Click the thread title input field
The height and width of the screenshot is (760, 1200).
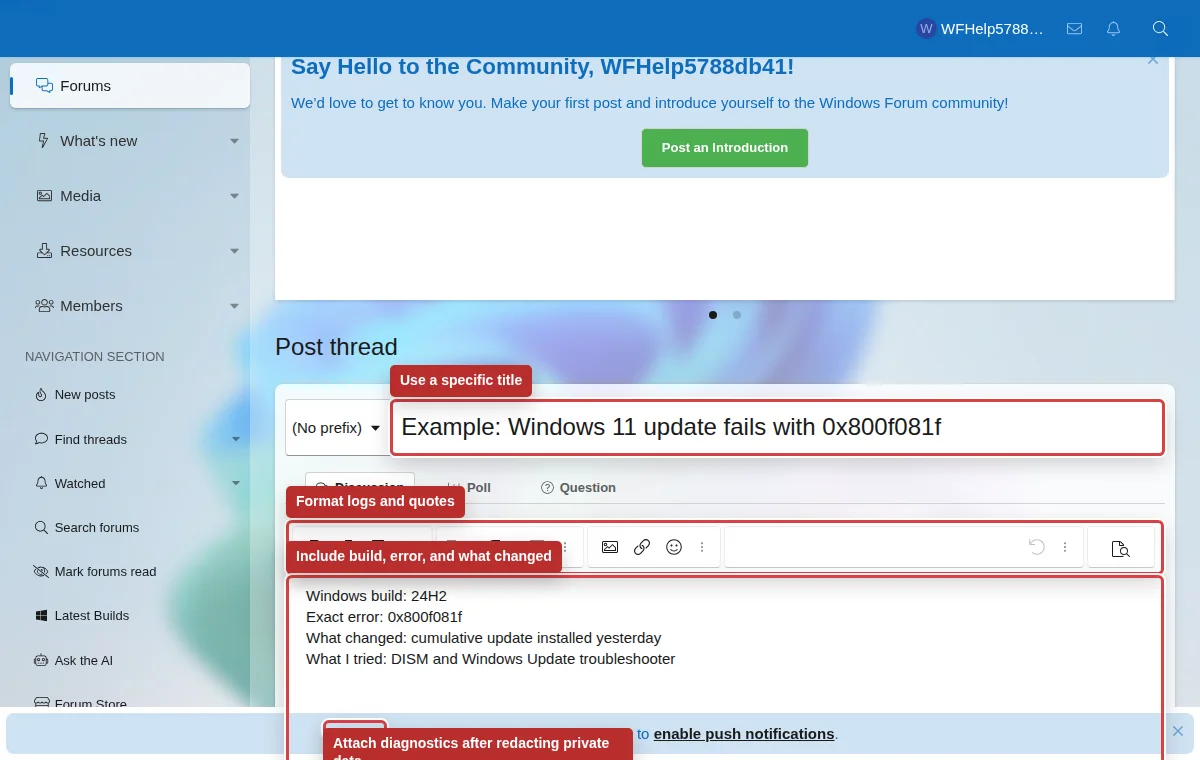click(777, 428)
